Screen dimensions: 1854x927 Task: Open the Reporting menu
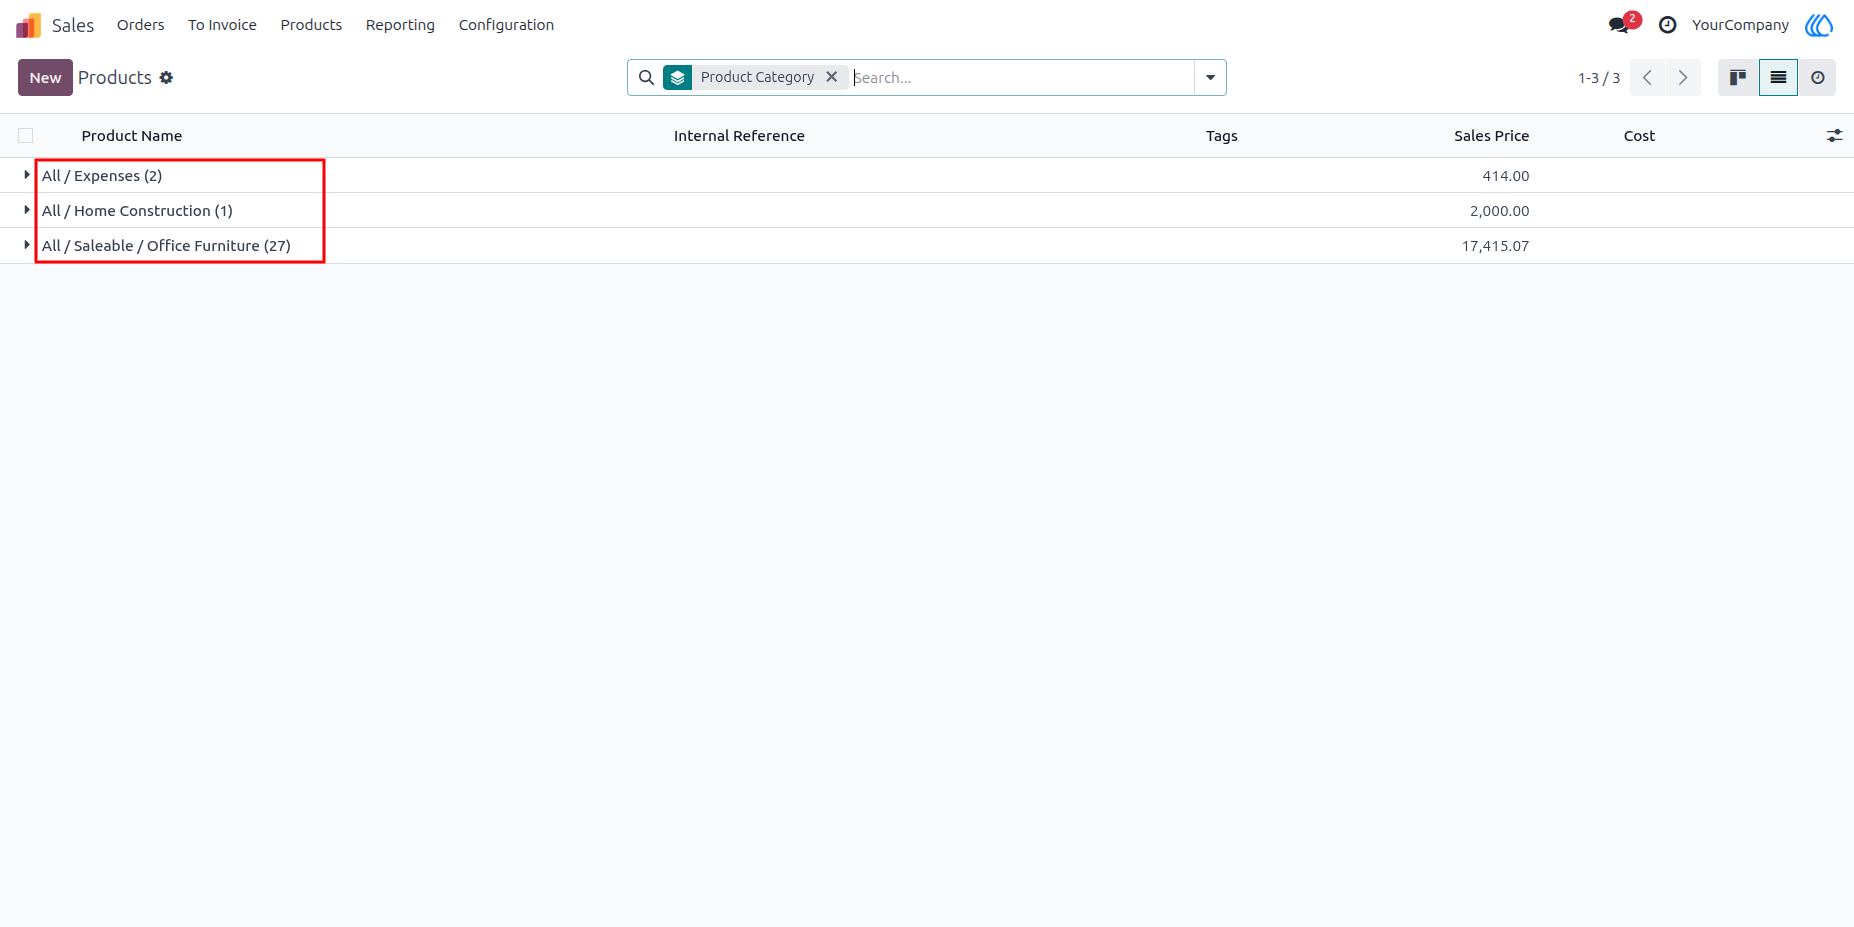(x=400, y=25)
